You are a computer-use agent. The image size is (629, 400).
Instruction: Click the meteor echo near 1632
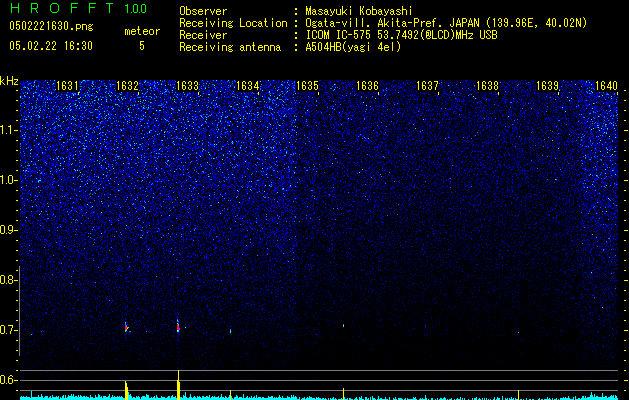point(126,327)
